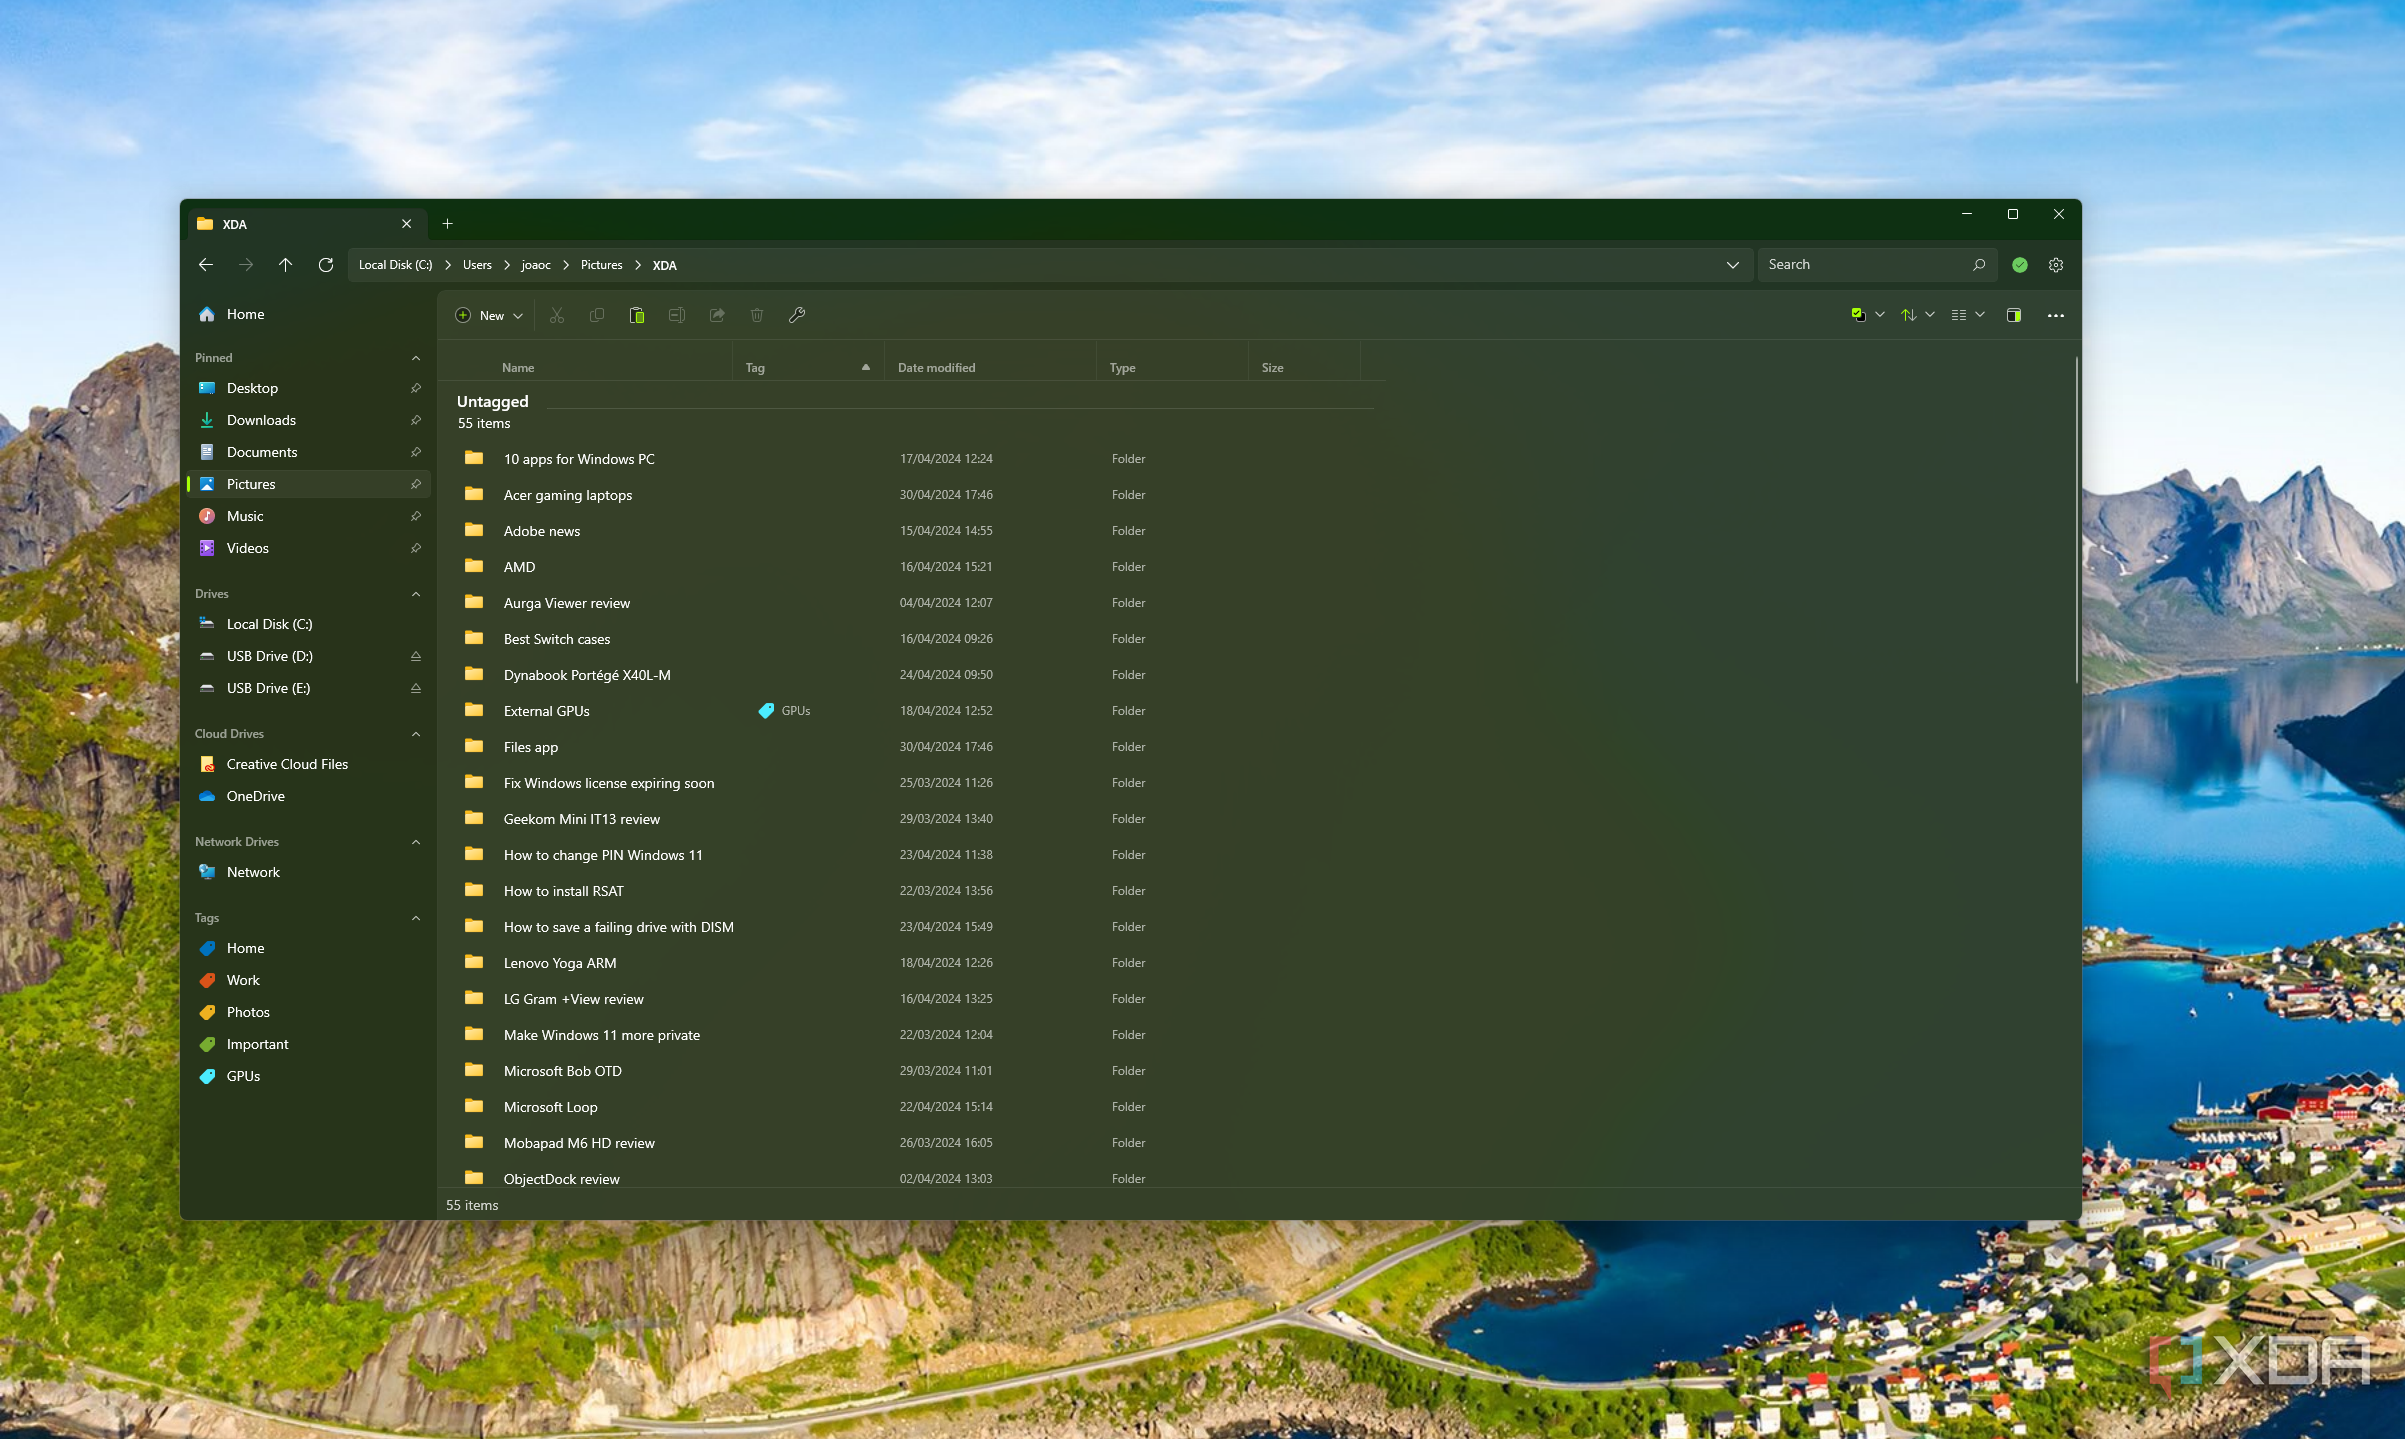Collapse the Tags sidebar section
Image resolution: width=2405 pixels, height=1439 pixels.
pyautogui.click(x=416, y=918)
